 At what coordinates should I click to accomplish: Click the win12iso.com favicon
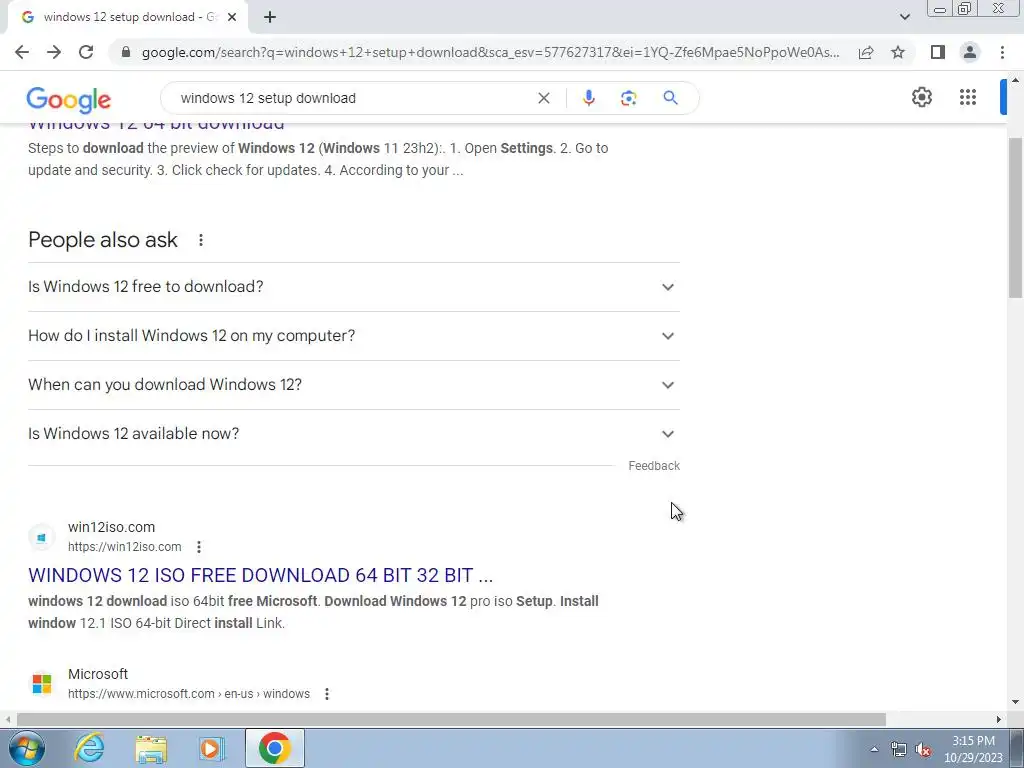pos(41,537)
